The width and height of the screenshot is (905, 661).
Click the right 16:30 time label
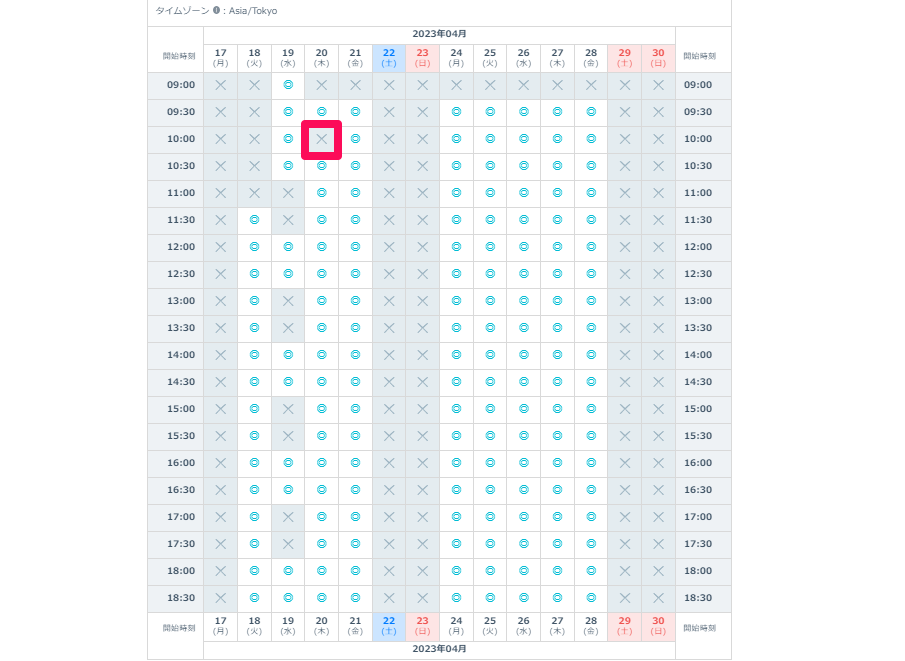(x=698, y=490)
